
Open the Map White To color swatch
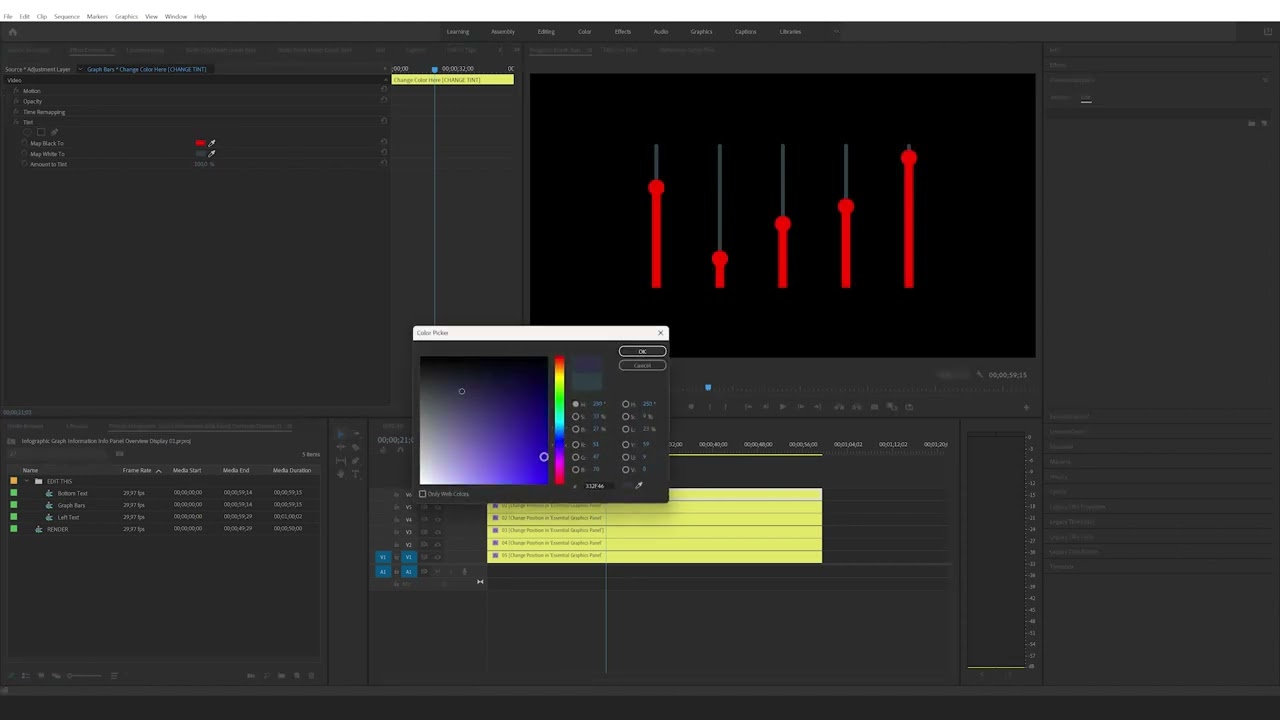click(201, 154)
